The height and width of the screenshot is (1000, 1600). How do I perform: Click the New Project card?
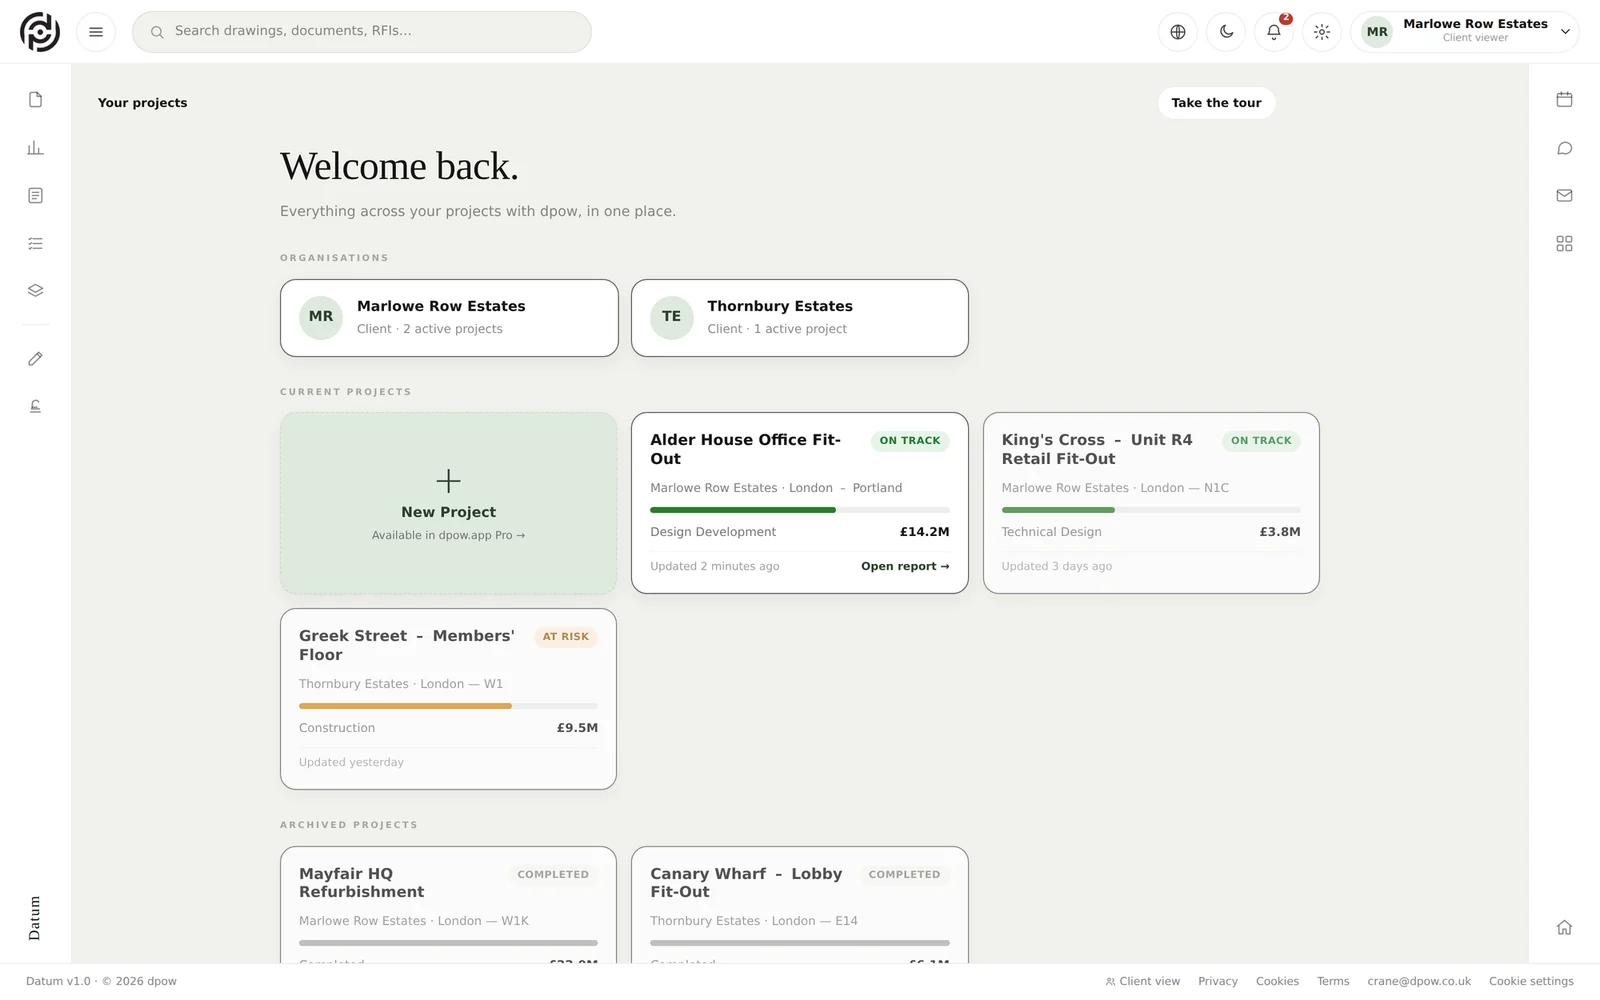tap(449, 504)
